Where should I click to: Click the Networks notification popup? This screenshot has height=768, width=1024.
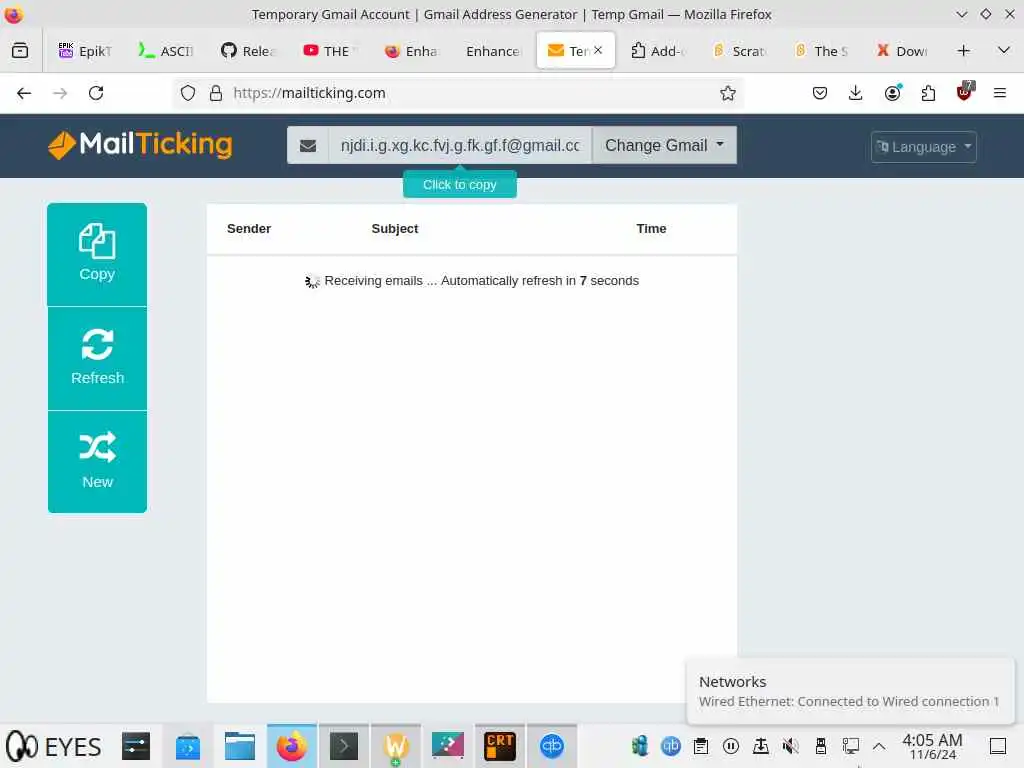click(x=850, y=692)
